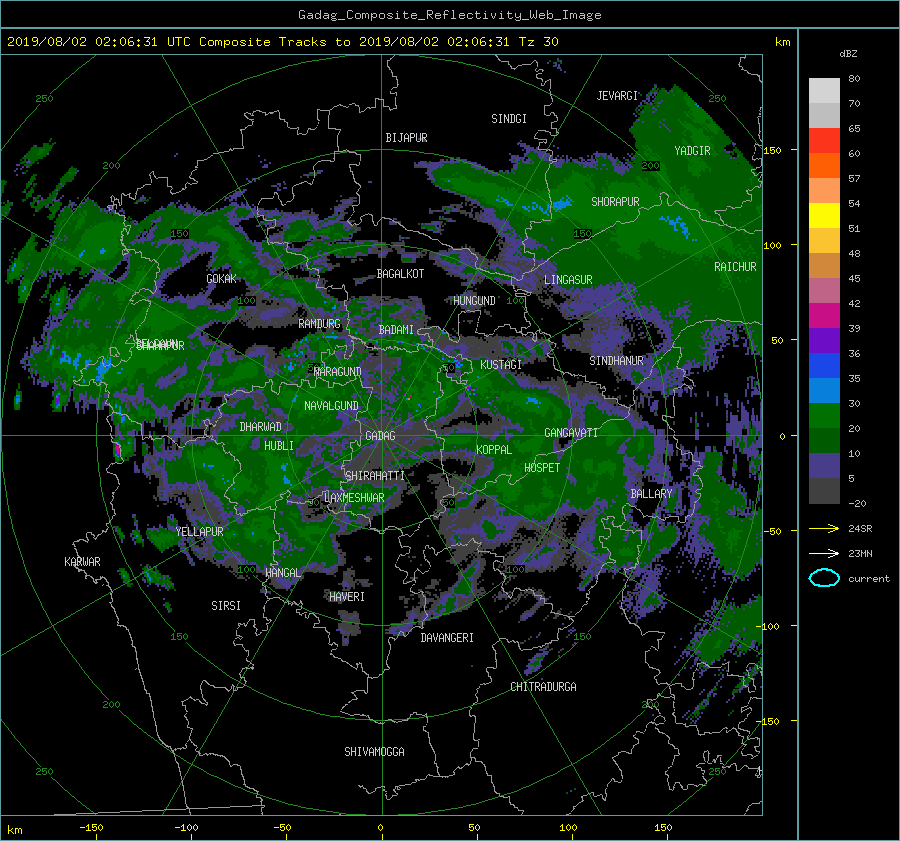Click the 'RAMDURG' city label
900x841 pixels.
coord(319,324)
